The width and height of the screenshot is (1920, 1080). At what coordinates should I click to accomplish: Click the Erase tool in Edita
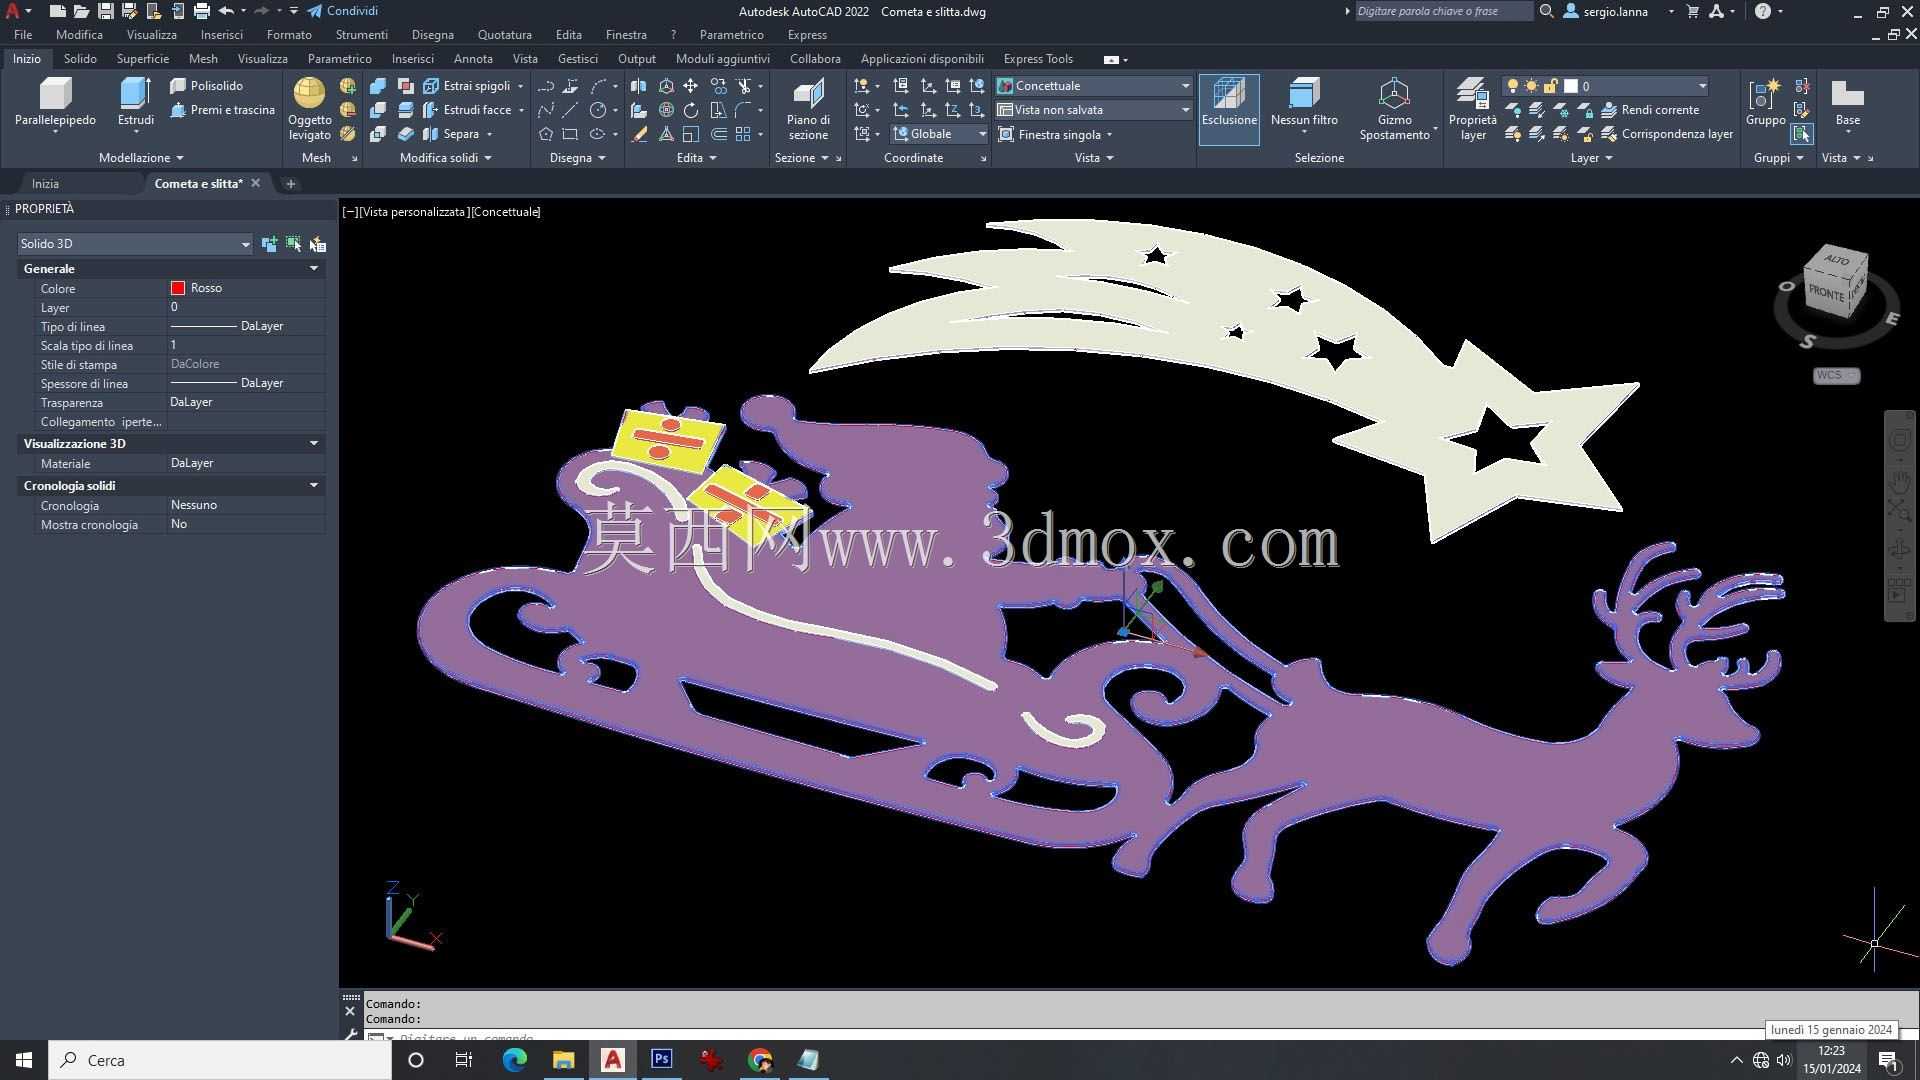639,134
